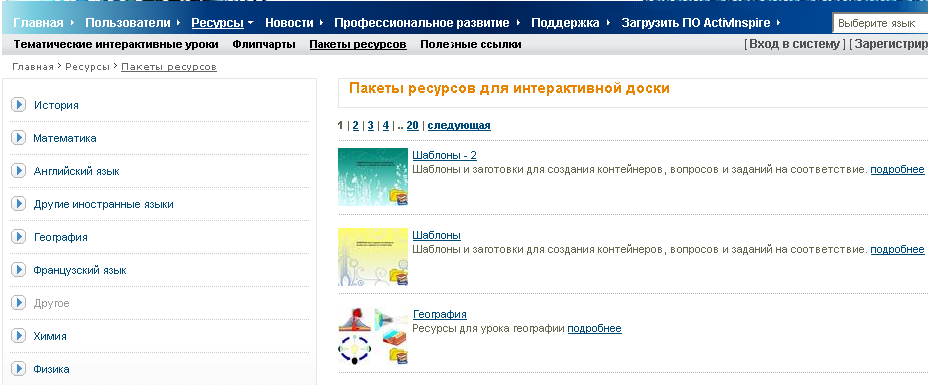Open the Физика category
Image resolution: width=928 pixels, height=385 pixels.
[51, 370]
